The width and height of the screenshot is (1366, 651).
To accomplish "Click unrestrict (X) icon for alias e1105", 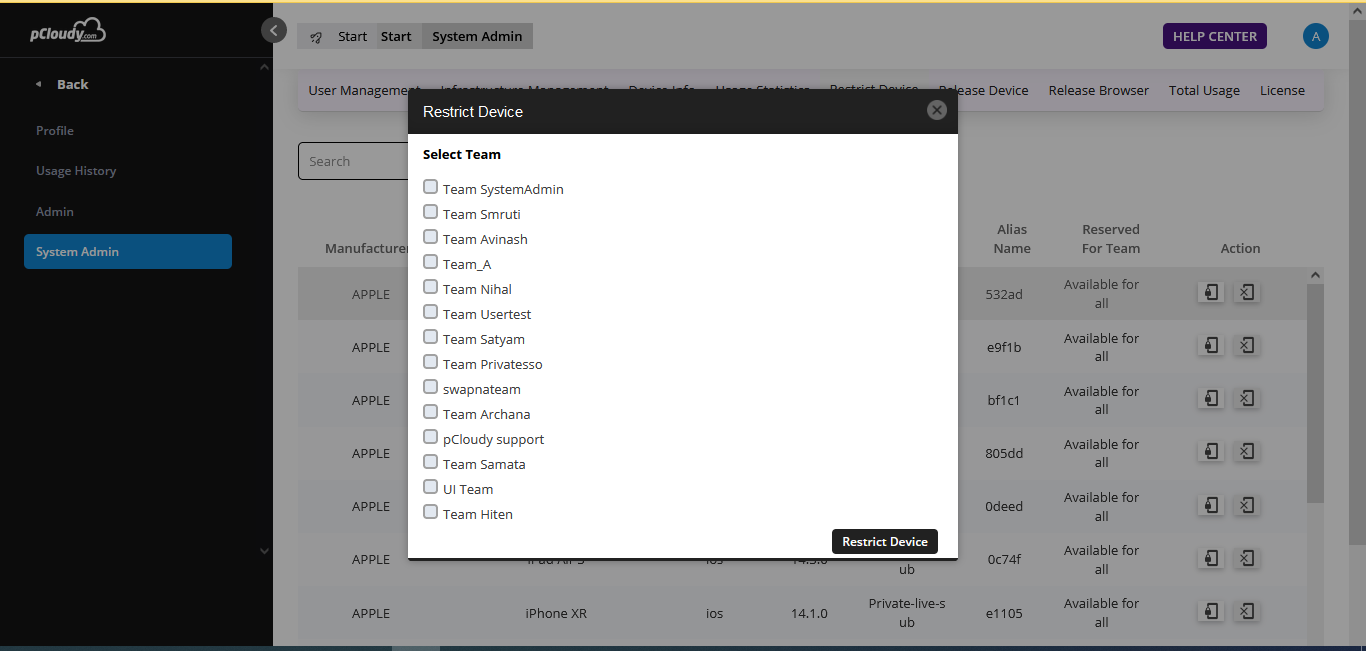I will point(1246,611).
